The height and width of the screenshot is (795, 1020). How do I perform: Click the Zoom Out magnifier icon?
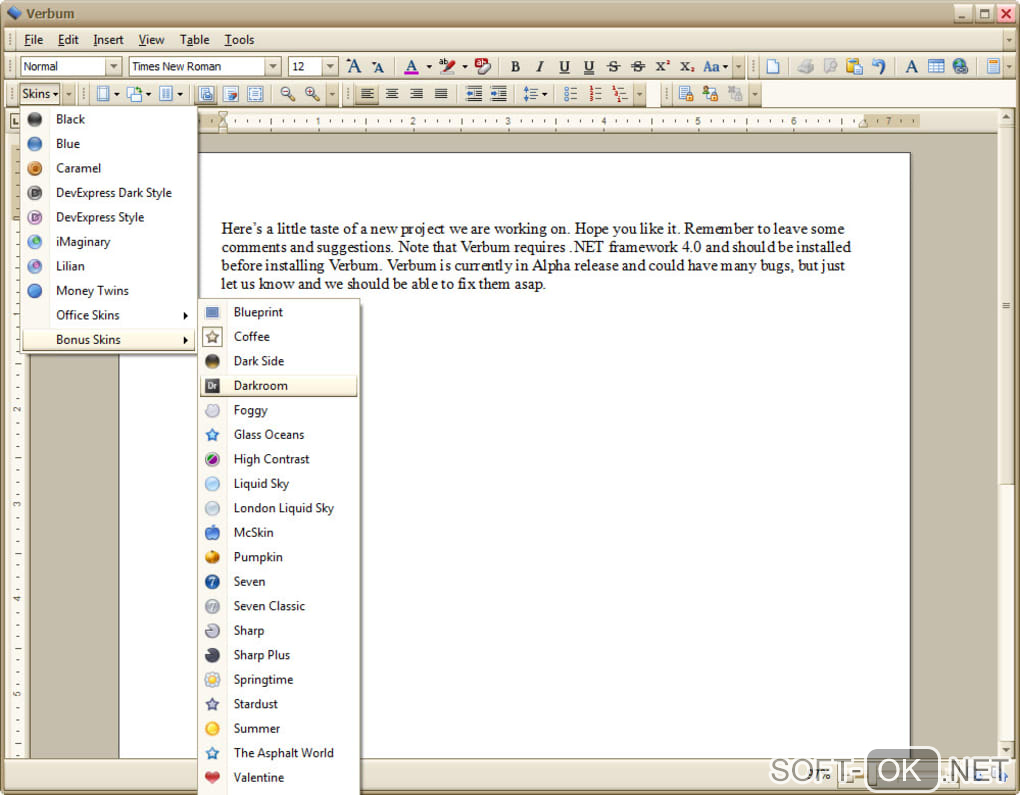click(288, 94)
